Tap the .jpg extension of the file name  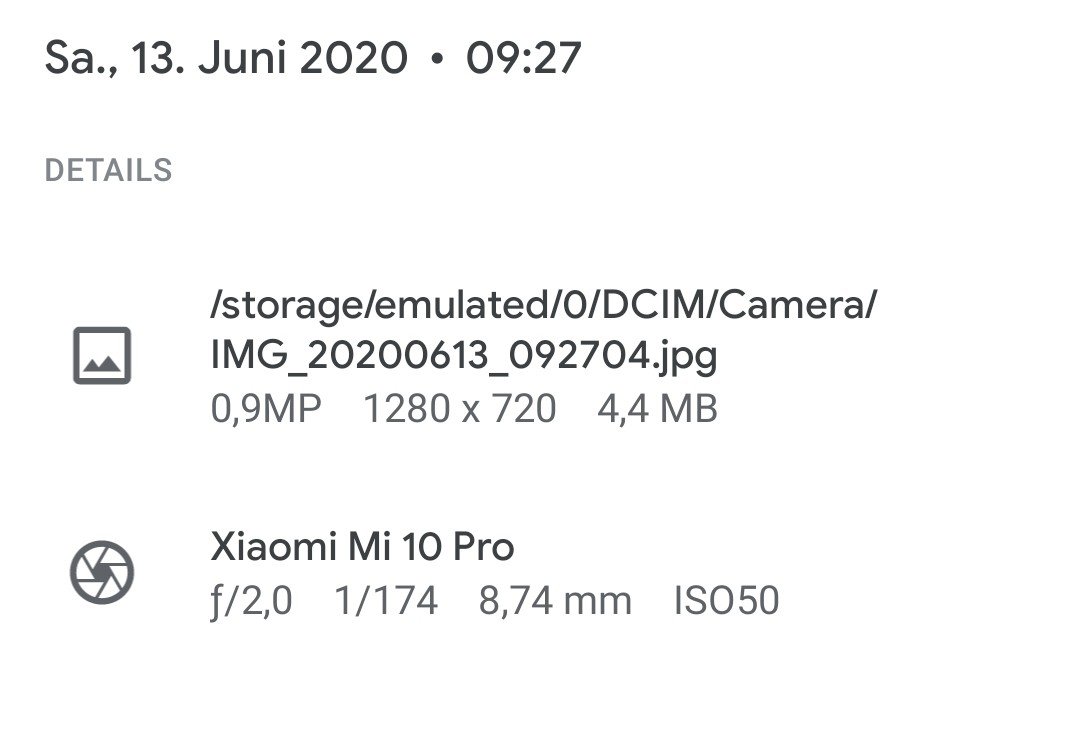tap(683, 358)
